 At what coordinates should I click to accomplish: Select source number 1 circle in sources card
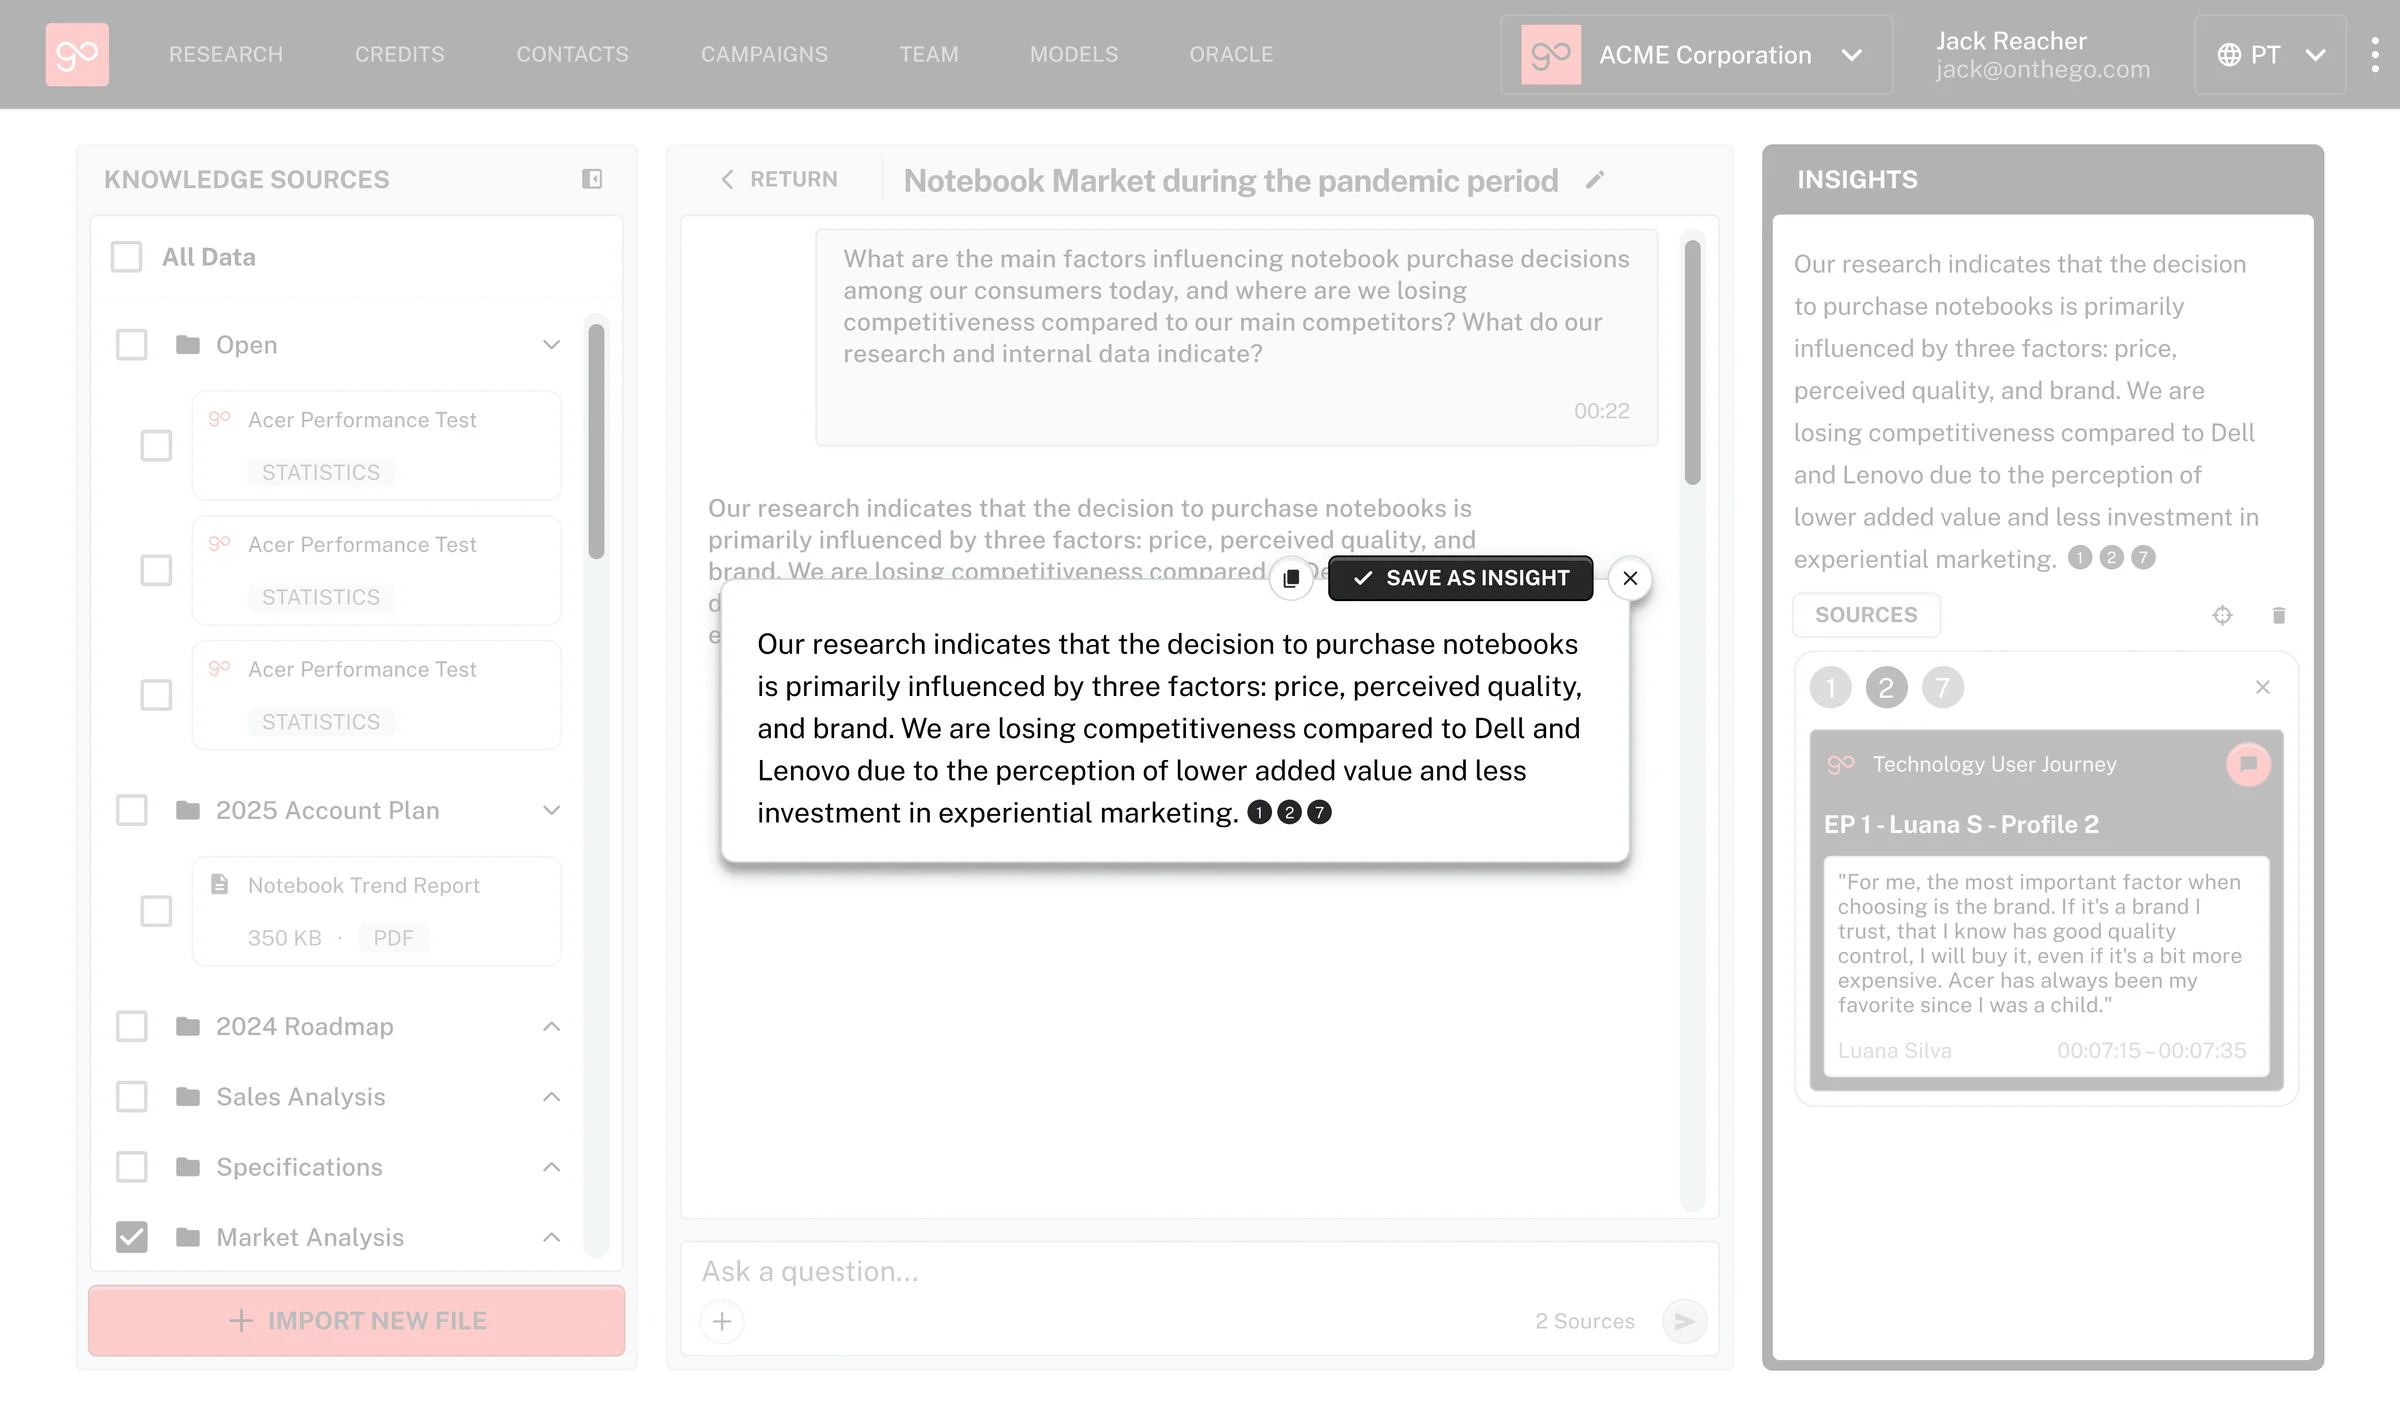point(1831,687)
